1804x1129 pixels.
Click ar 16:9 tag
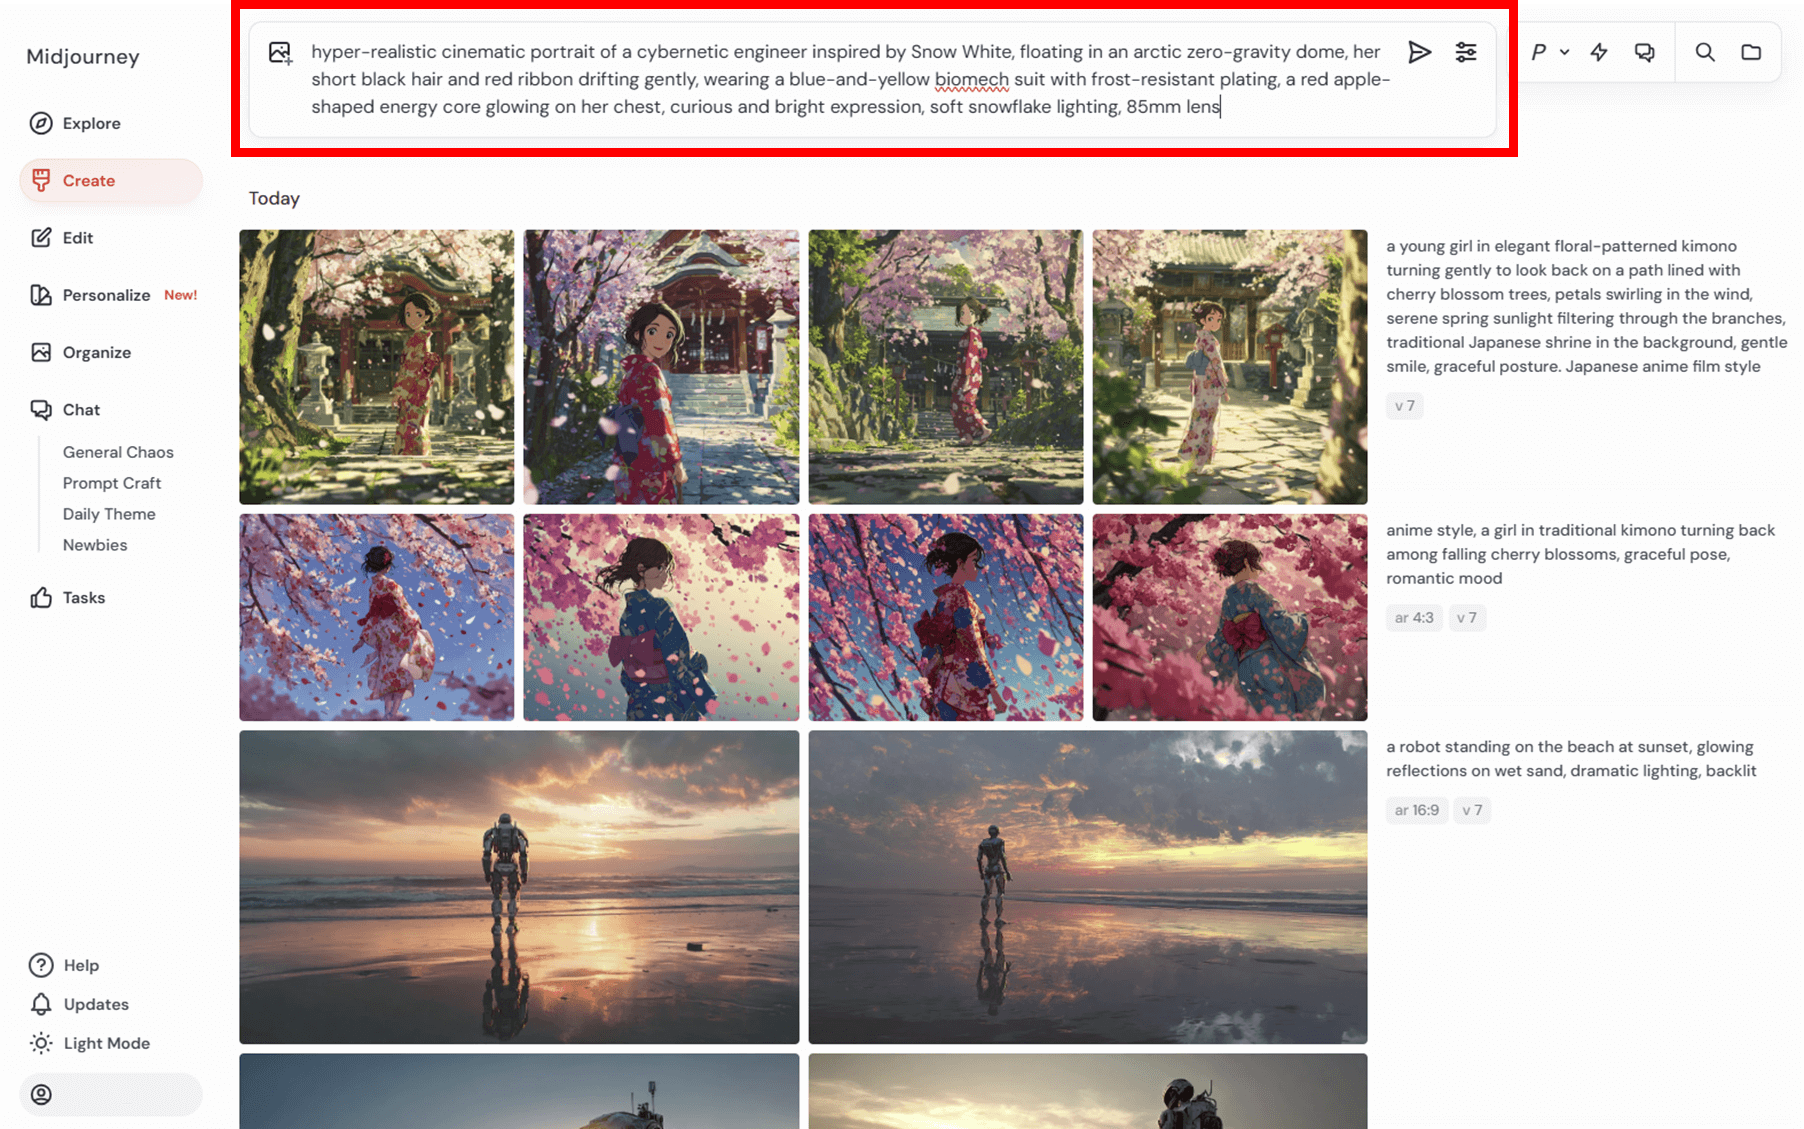click(x=1417, y=810)
